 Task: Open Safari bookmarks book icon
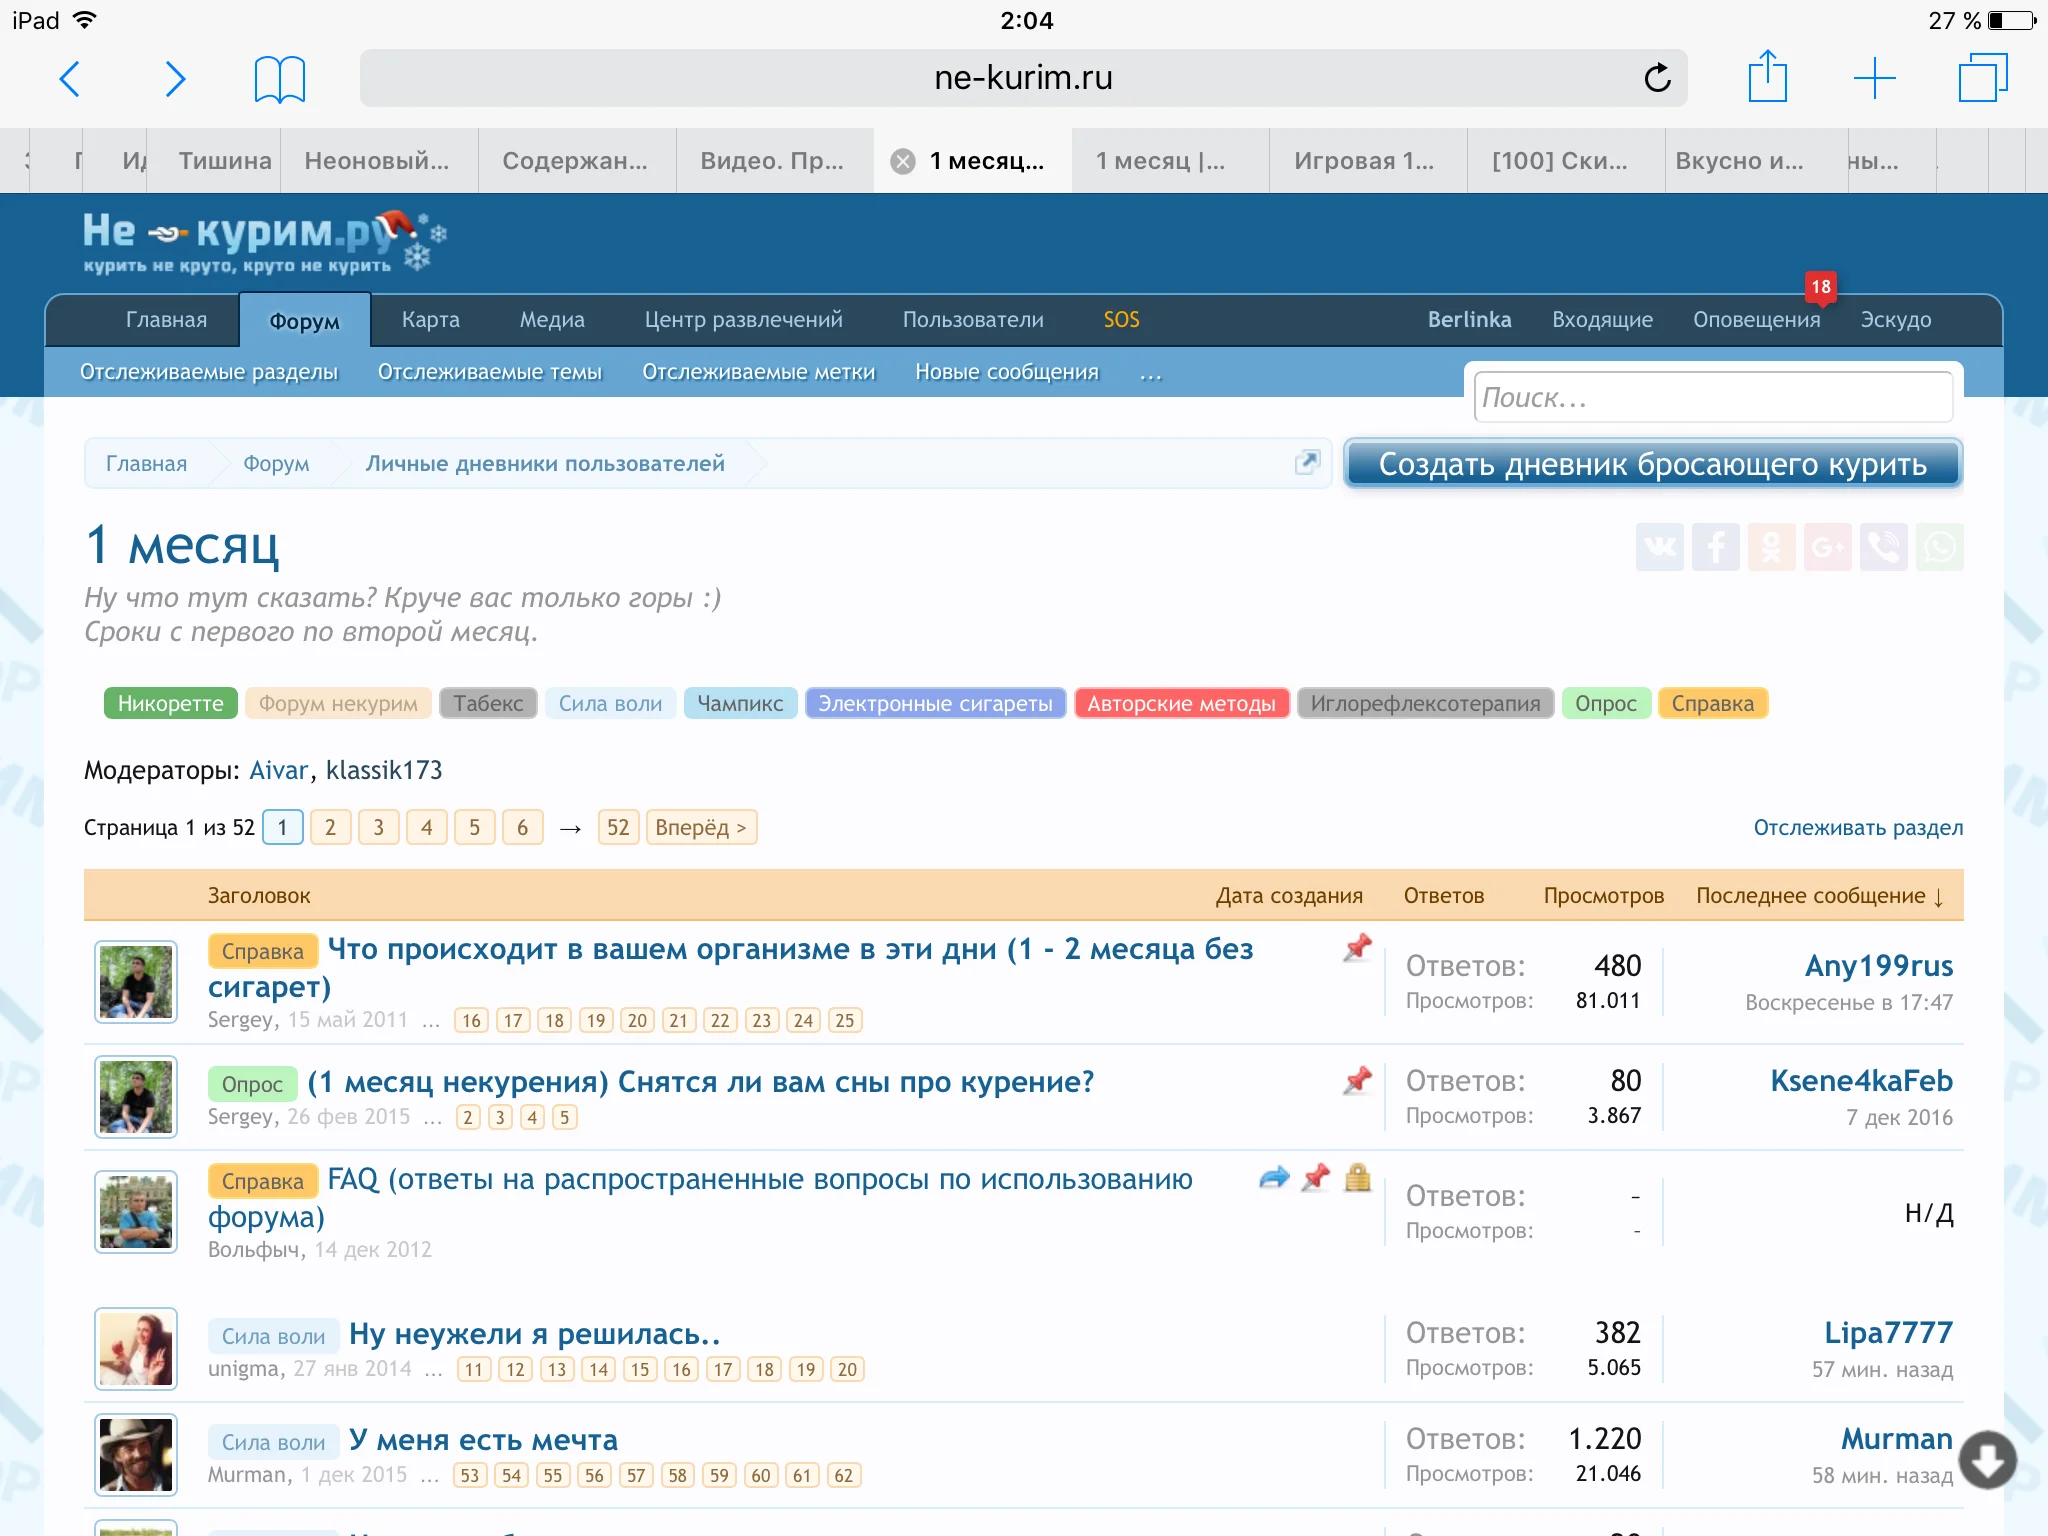pos(279,78)
